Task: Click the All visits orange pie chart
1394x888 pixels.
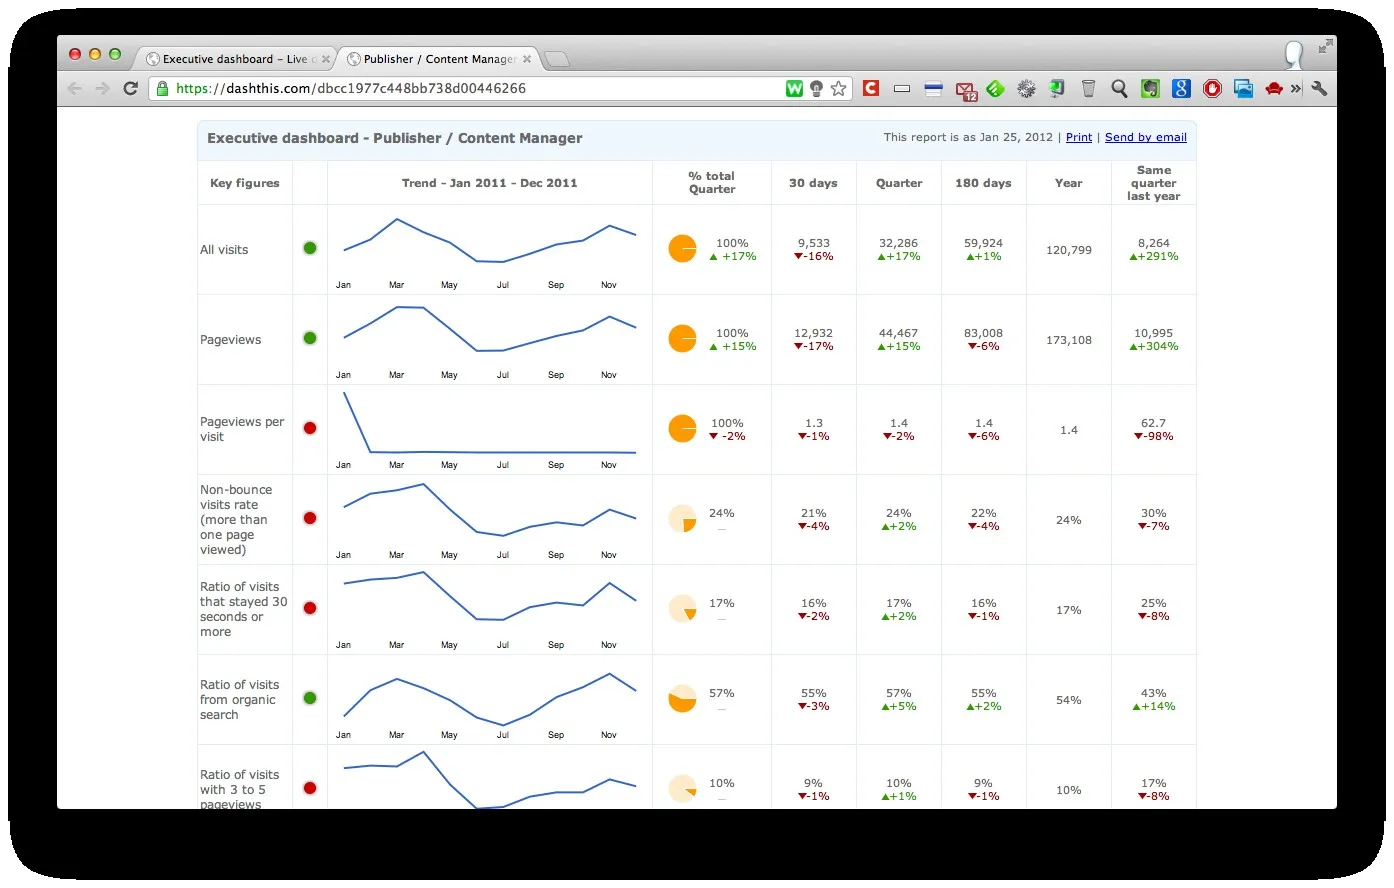Action: coord(682,248)
